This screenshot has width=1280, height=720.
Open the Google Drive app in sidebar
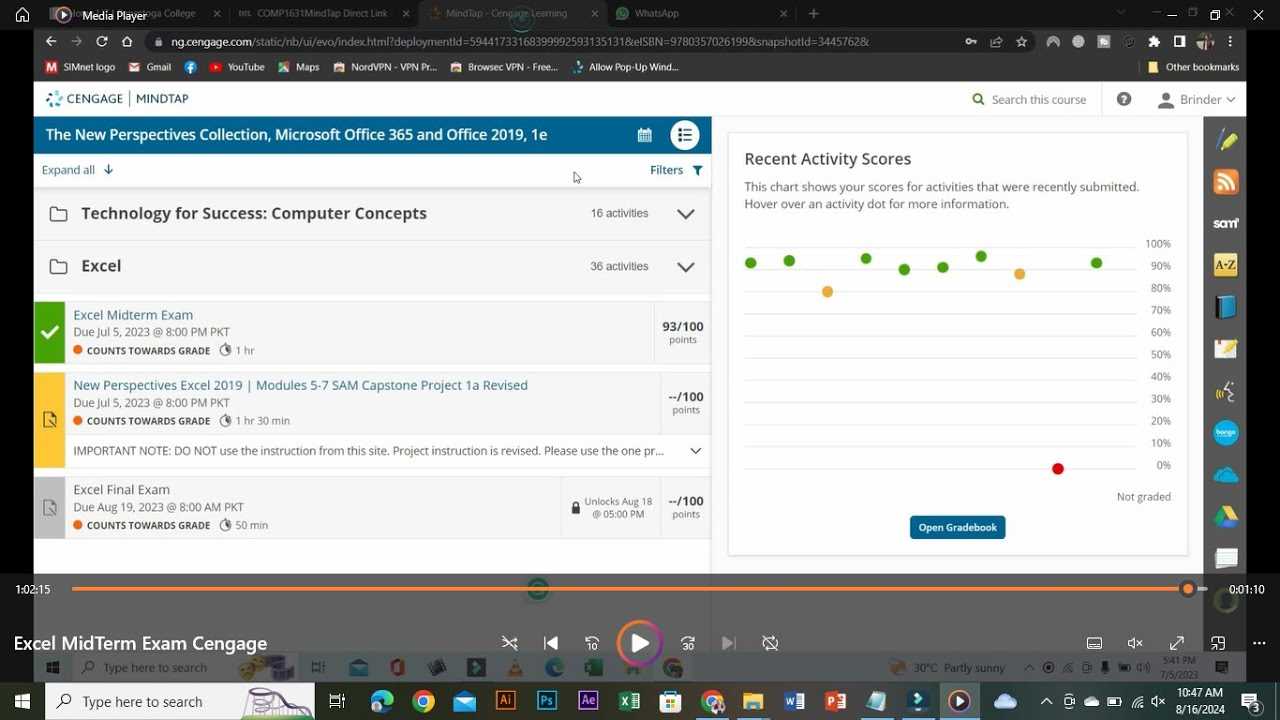click(1226, 517)
